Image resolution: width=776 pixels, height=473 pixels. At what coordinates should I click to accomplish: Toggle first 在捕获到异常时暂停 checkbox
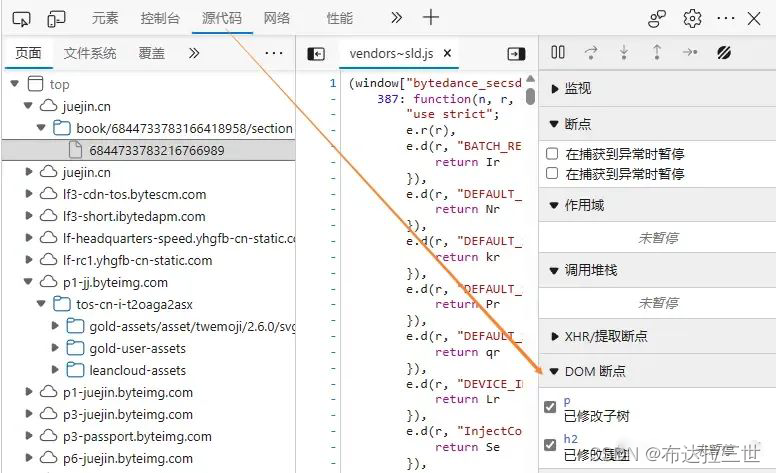(x=552, y=153)
